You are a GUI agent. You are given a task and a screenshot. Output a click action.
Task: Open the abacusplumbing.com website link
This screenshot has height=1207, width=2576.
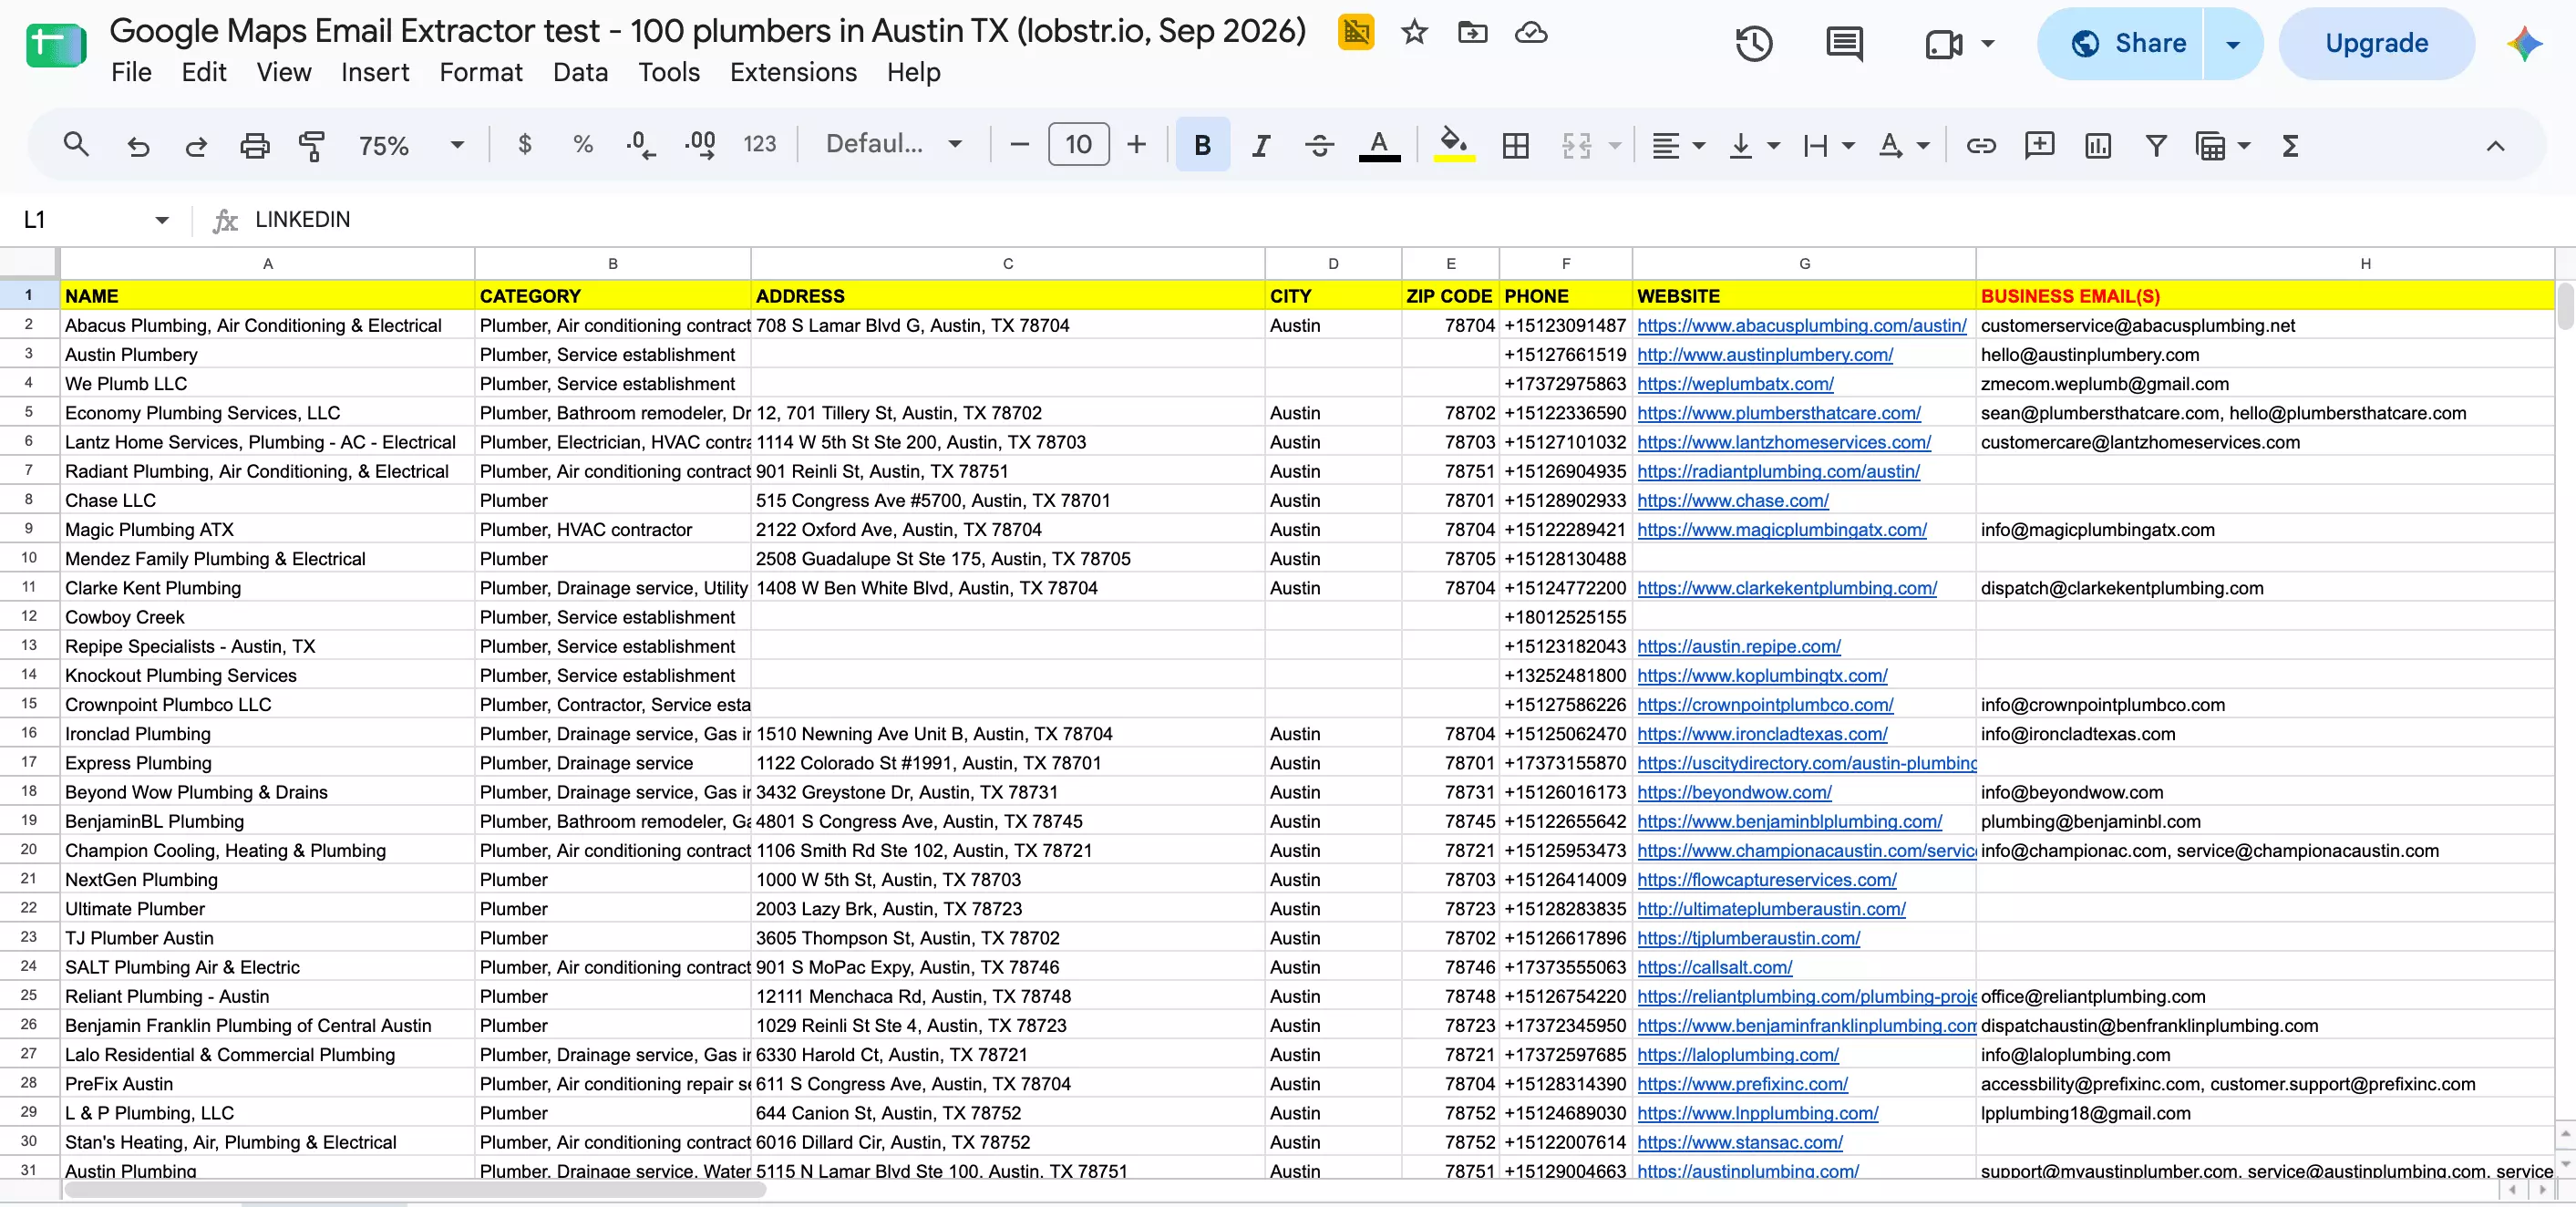(1801, 326)
